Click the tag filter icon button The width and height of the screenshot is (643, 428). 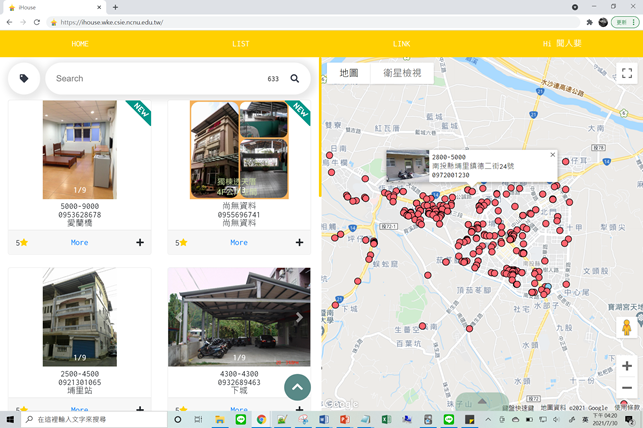tap(24, 78)
